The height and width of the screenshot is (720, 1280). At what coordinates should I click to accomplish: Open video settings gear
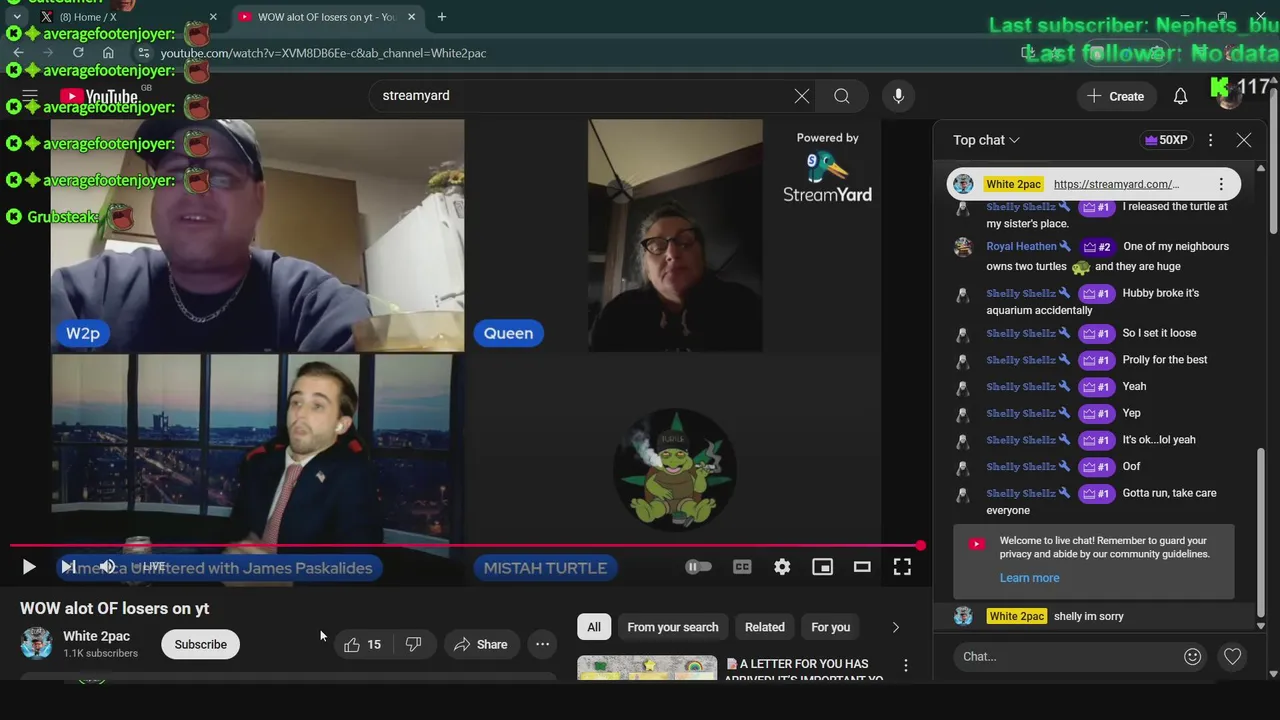(x=782, y=567)
